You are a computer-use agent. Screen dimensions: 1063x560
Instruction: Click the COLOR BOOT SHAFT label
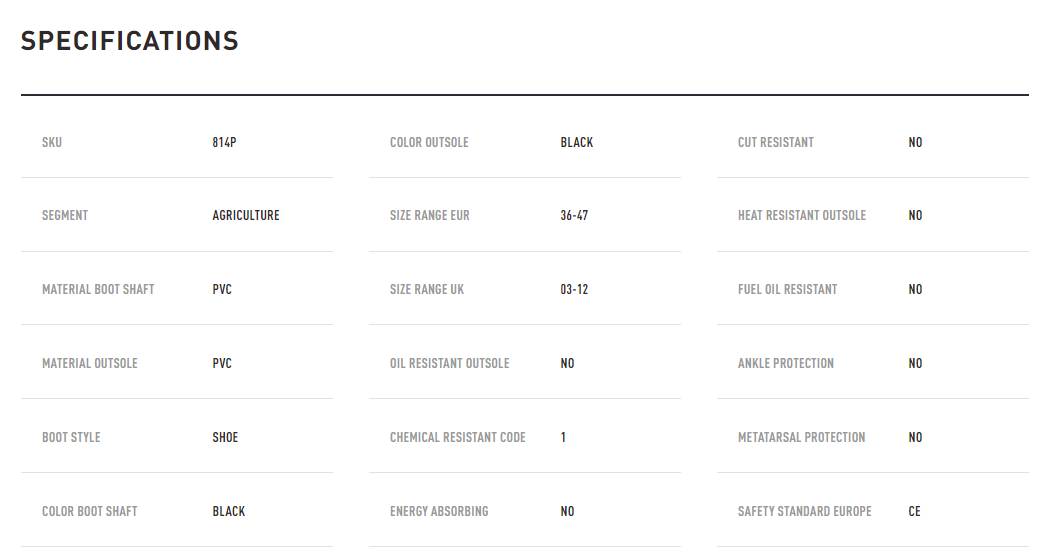tap(89, 511)
